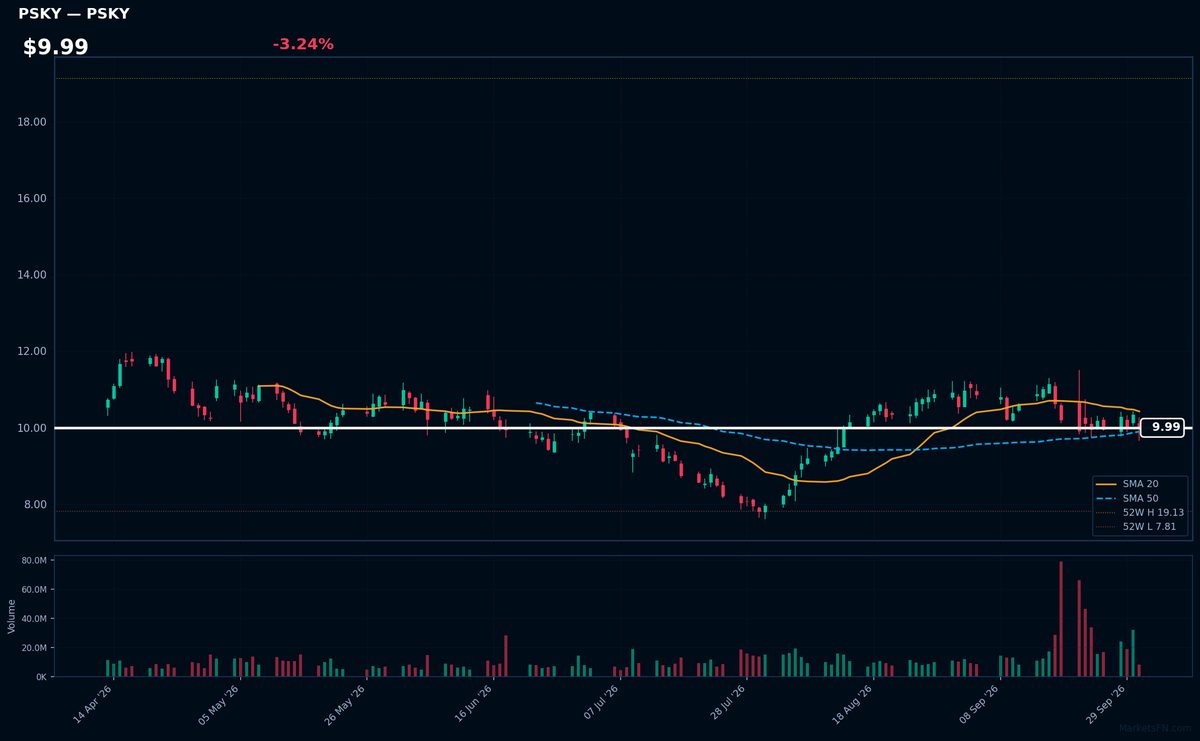
Task: Click the -3.24% change value
Action: click(303, 44)
